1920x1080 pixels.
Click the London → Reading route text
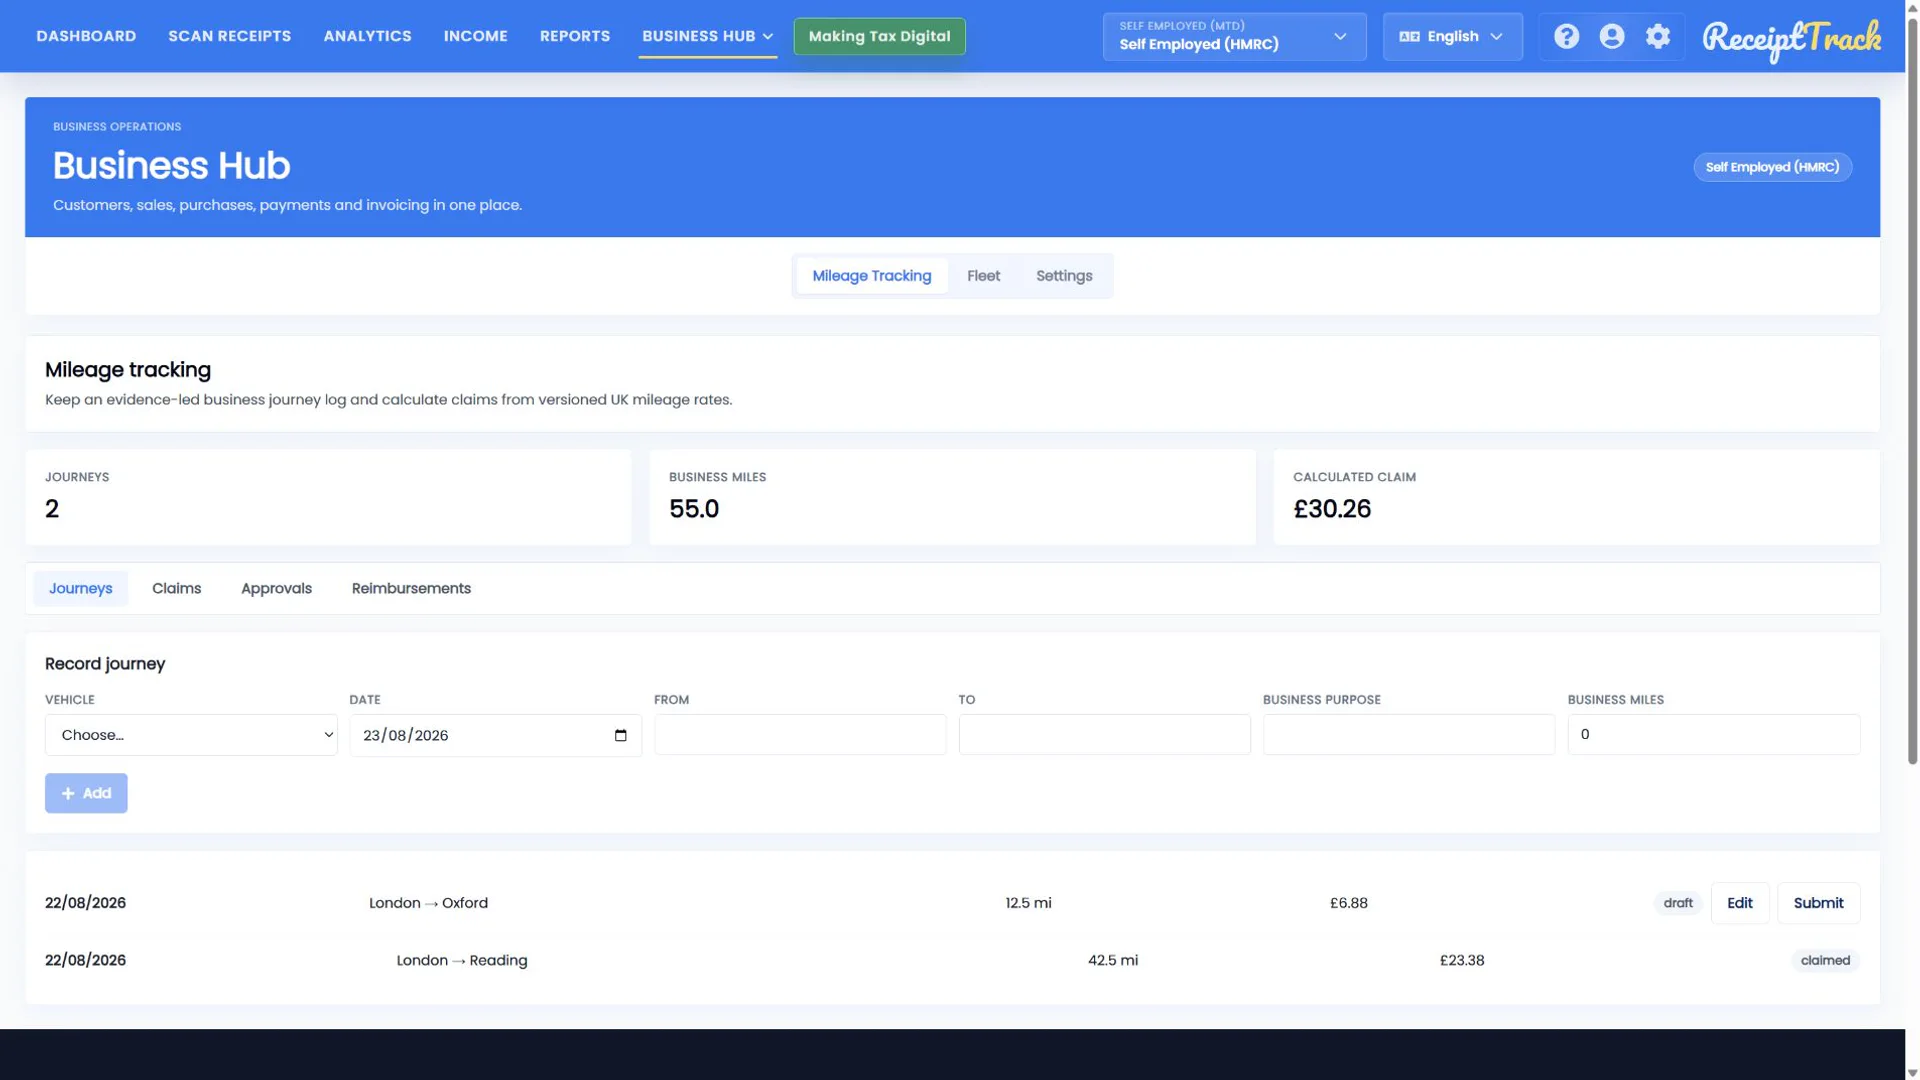pos(461,961)
